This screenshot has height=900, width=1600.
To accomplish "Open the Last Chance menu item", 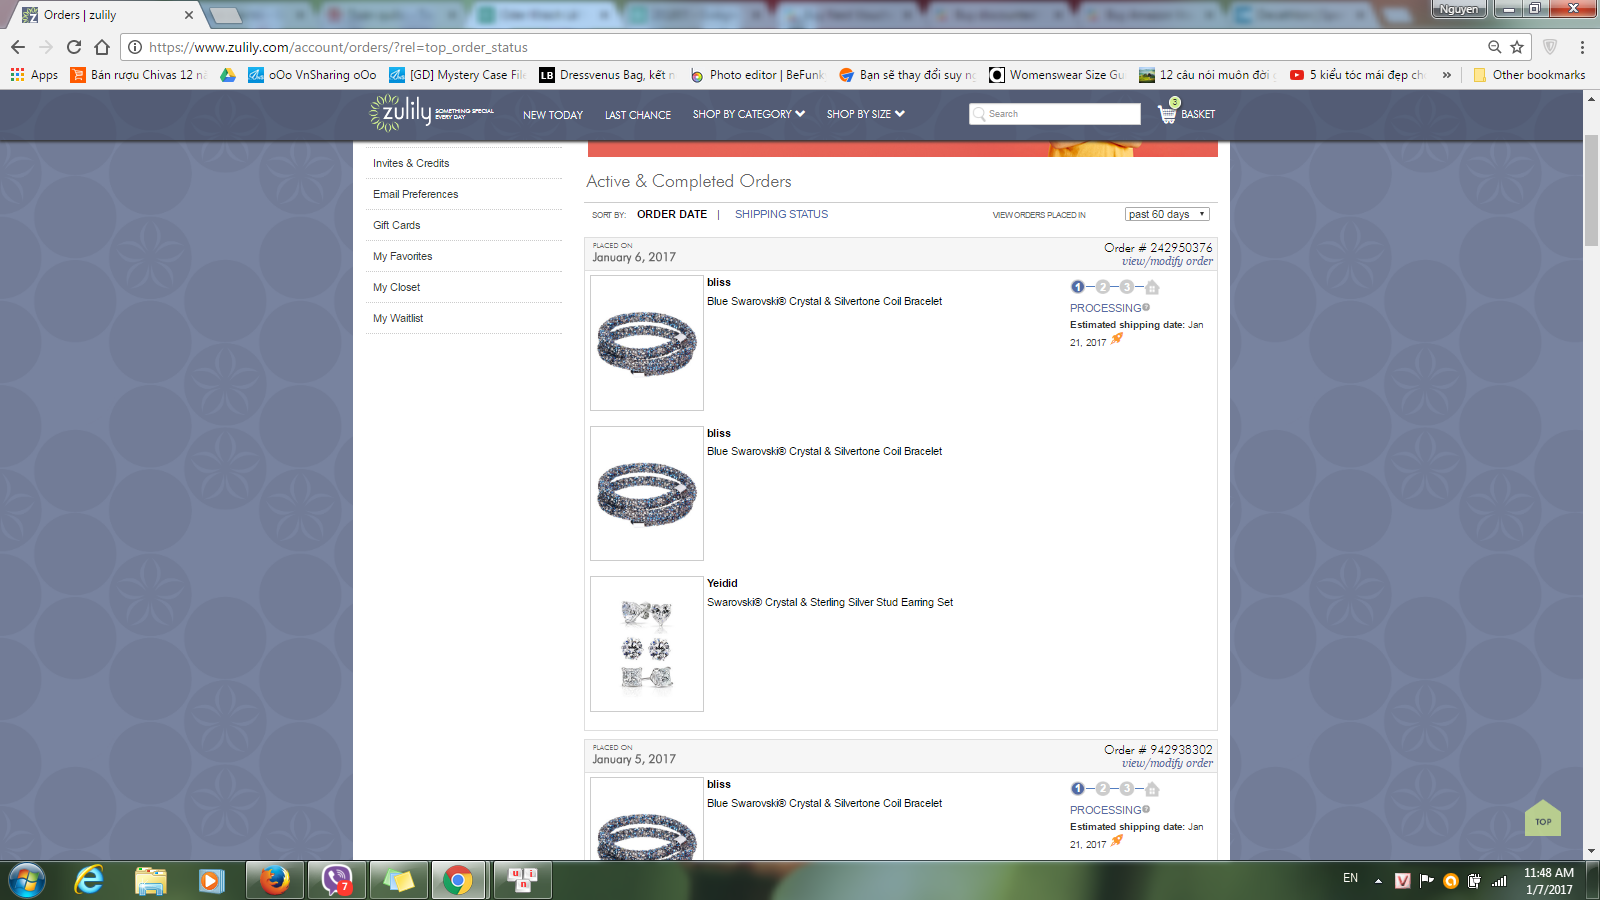I will pyautogui.click(x=638, y=115).
